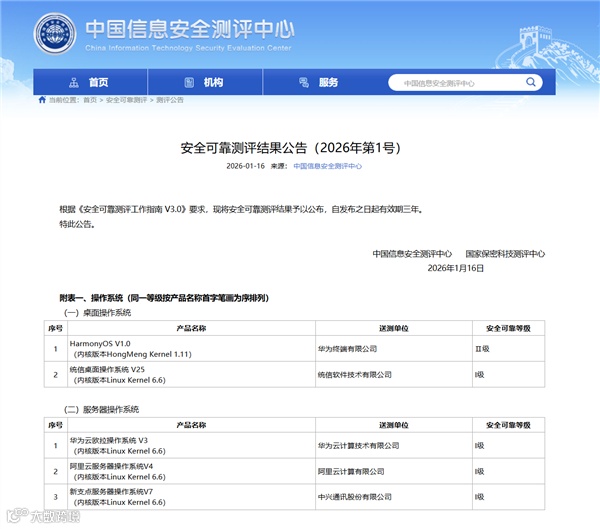Open the source link 中国信息安全测评中心
The width and height of the screenshot is (600, 529).
(x=328, y=166)
